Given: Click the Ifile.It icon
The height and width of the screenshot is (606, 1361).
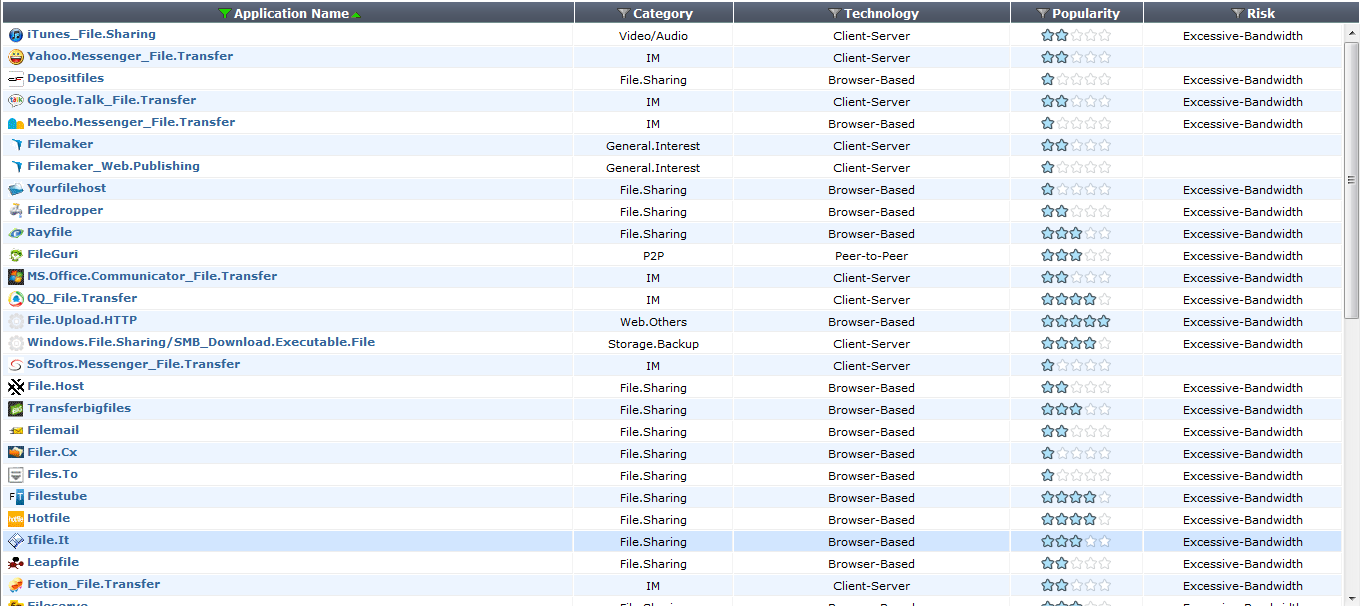Looking at the screenshot, I should (15, 541).
